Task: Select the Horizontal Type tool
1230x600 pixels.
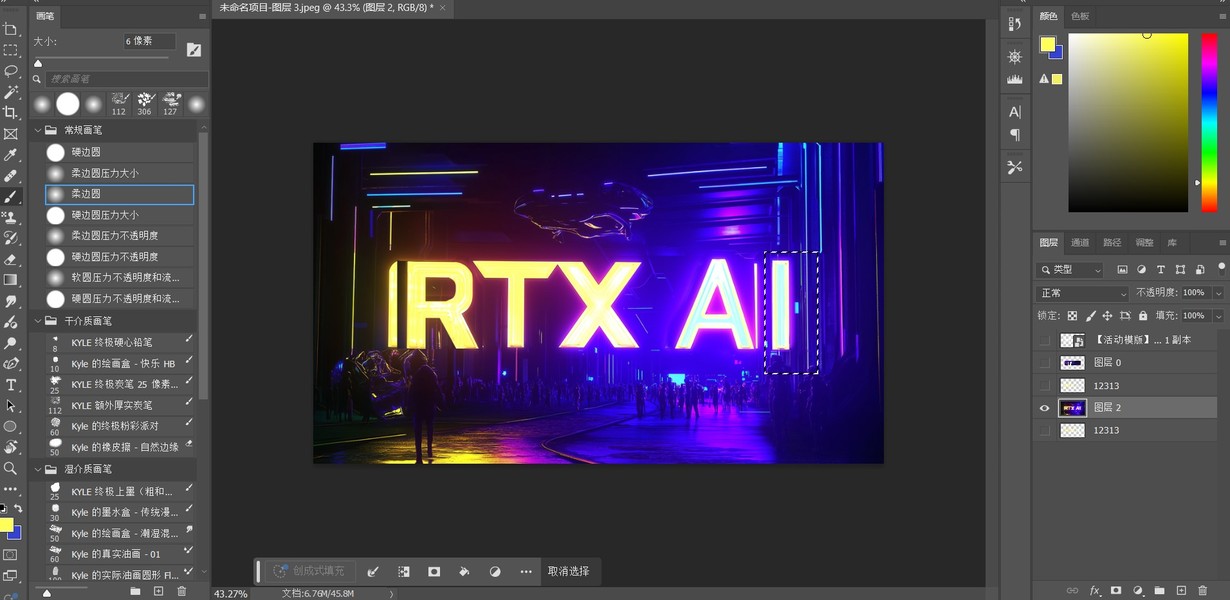Action: 10,385
